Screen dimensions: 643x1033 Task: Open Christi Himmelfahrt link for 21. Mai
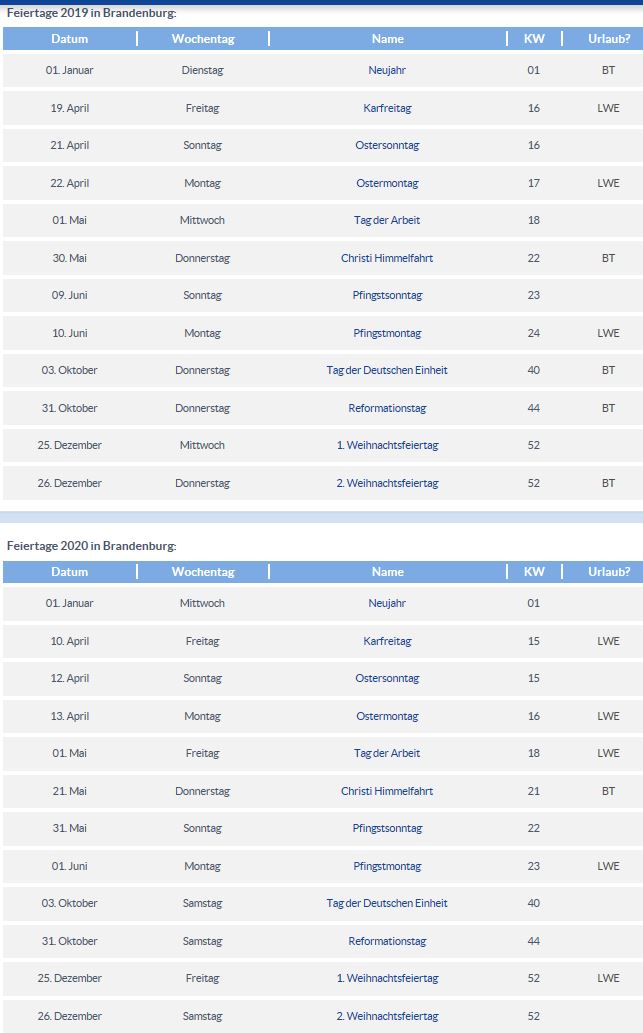tap(387, 791)
